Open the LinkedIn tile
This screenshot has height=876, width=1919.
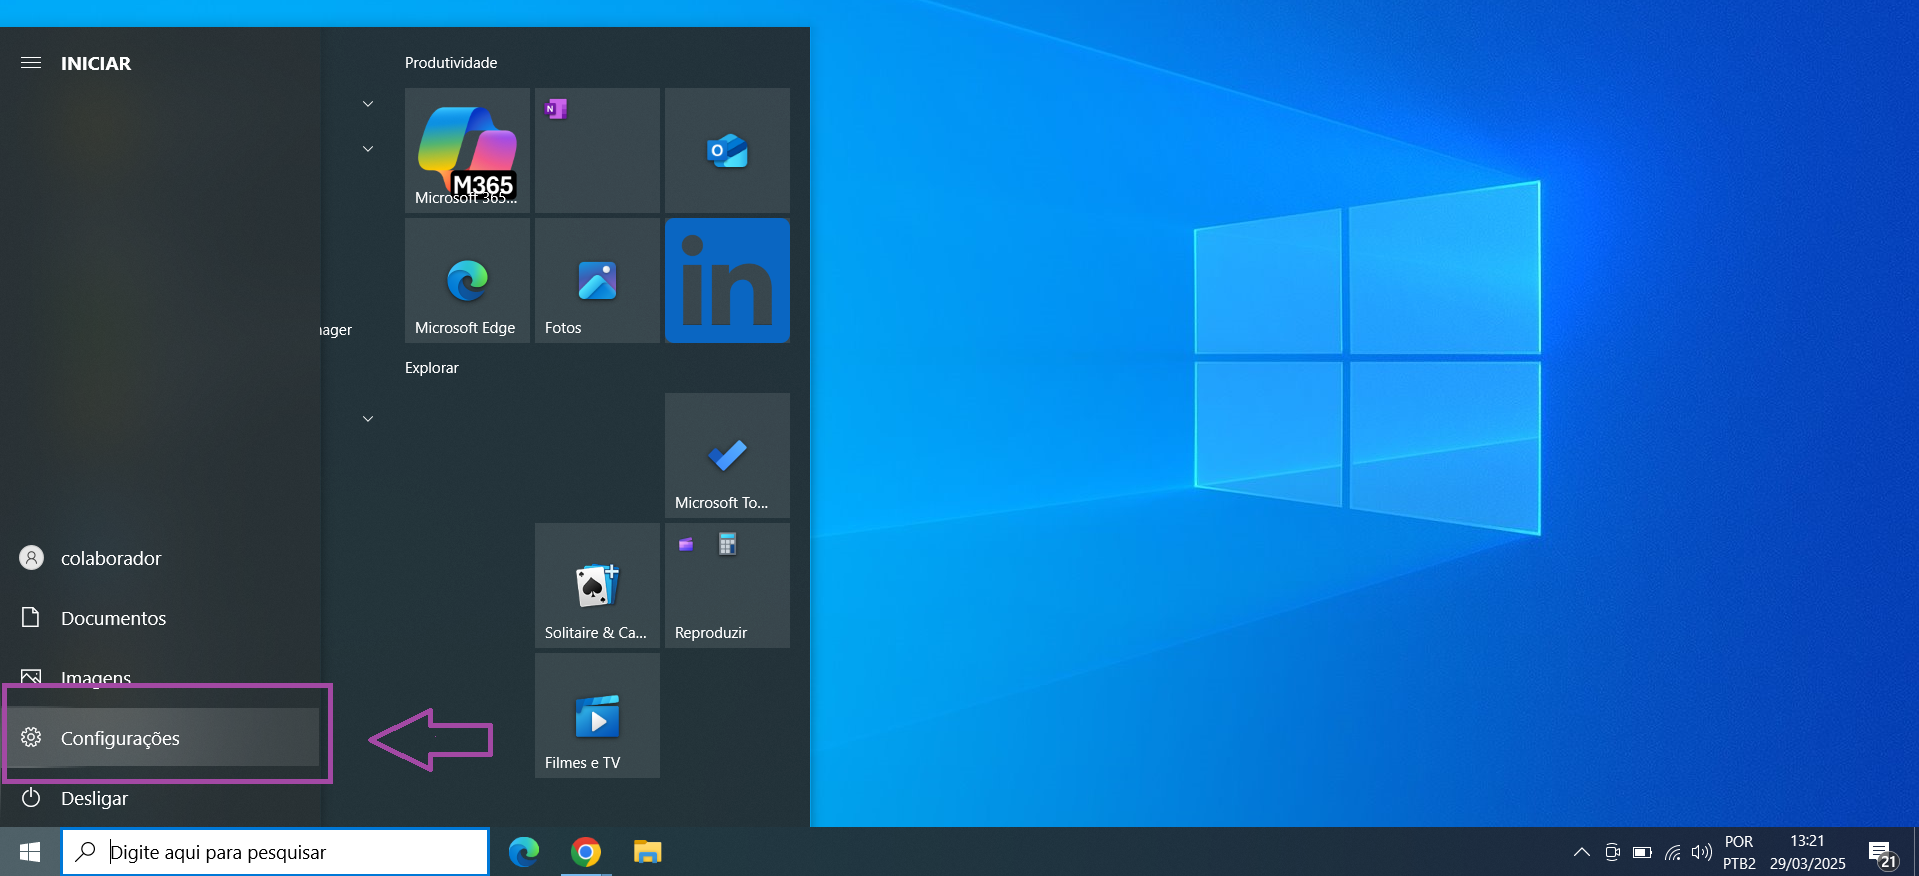(x=727, y=280)
